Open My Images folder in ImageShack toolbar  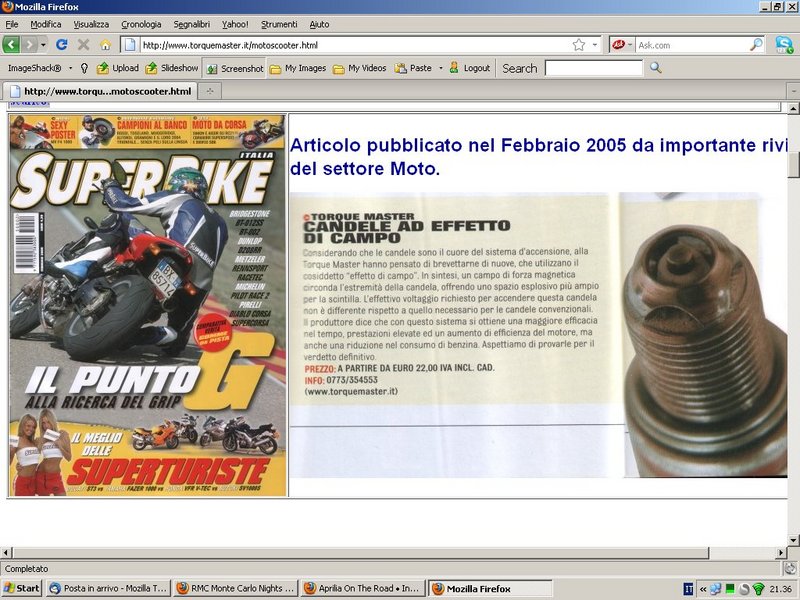click(298, 68)
